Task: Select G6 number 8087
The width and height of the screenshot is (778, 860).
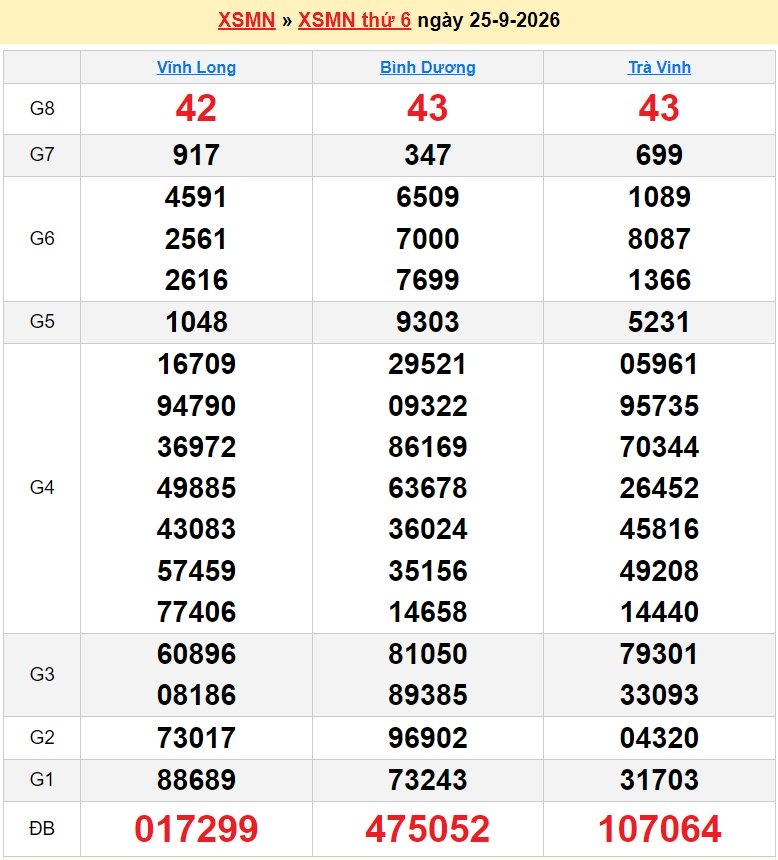Action: click(x=659, y=239)
